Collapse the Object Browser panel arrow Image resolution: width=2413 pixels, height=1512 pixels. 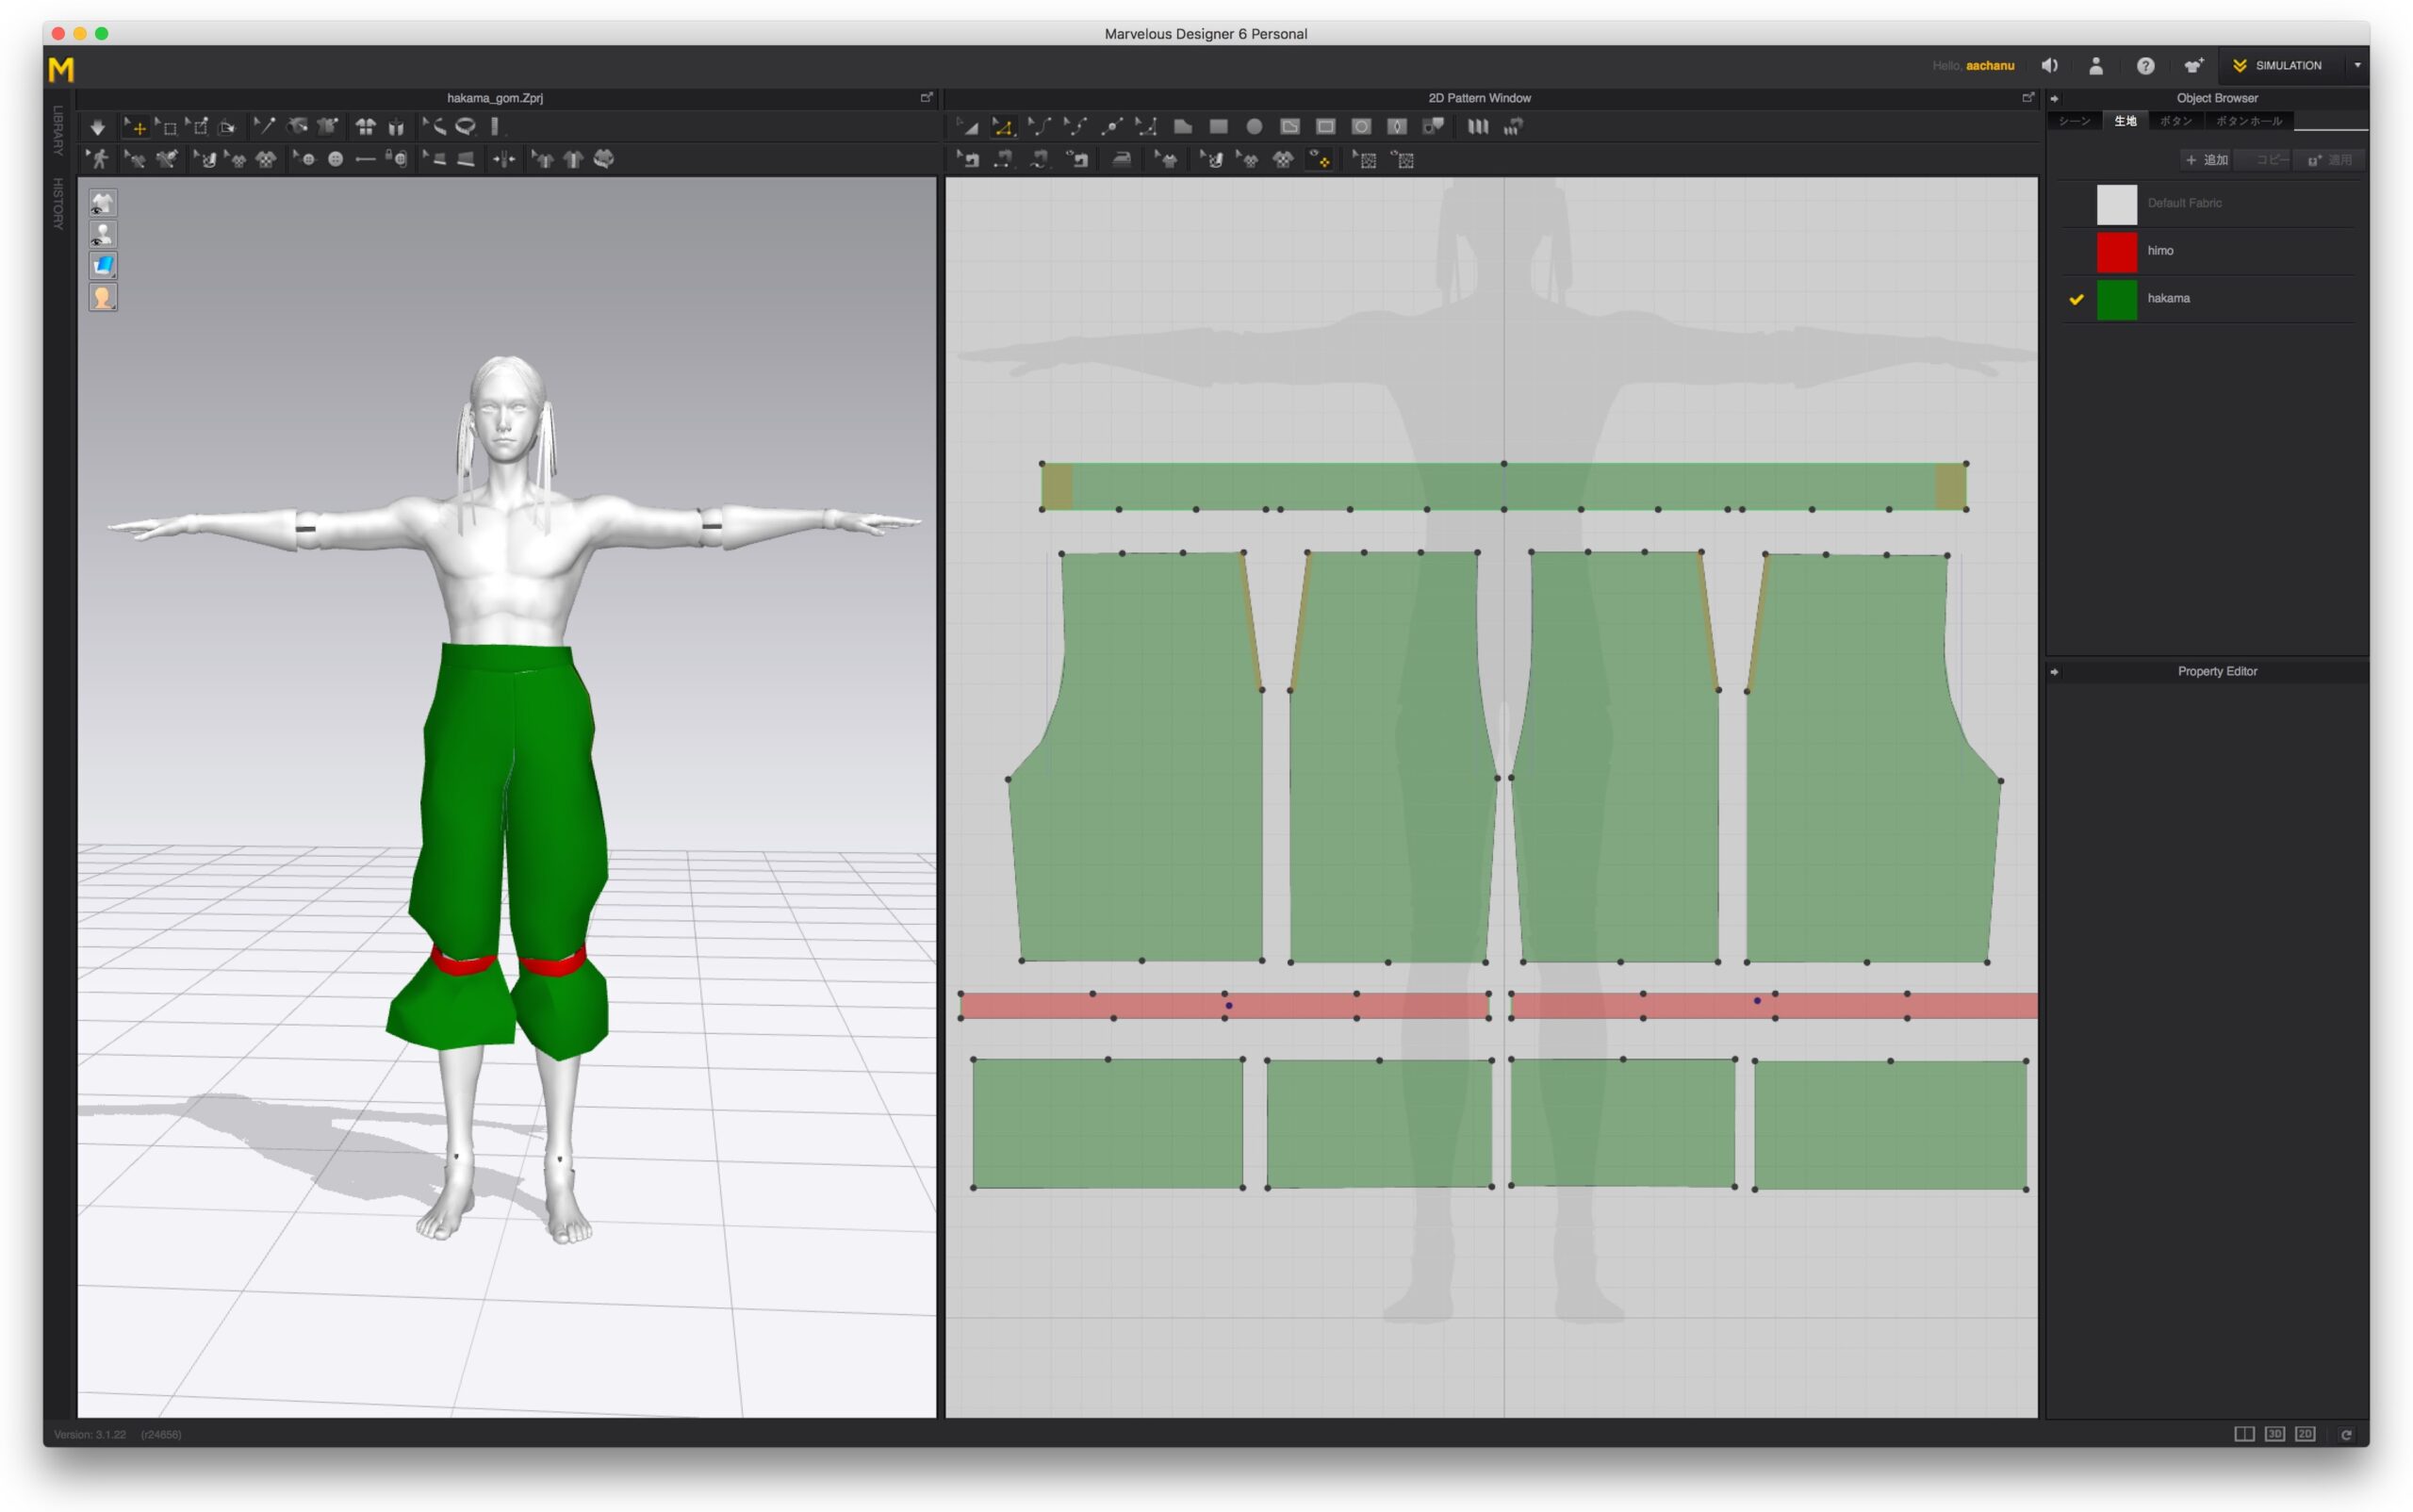coord(2054,99)
